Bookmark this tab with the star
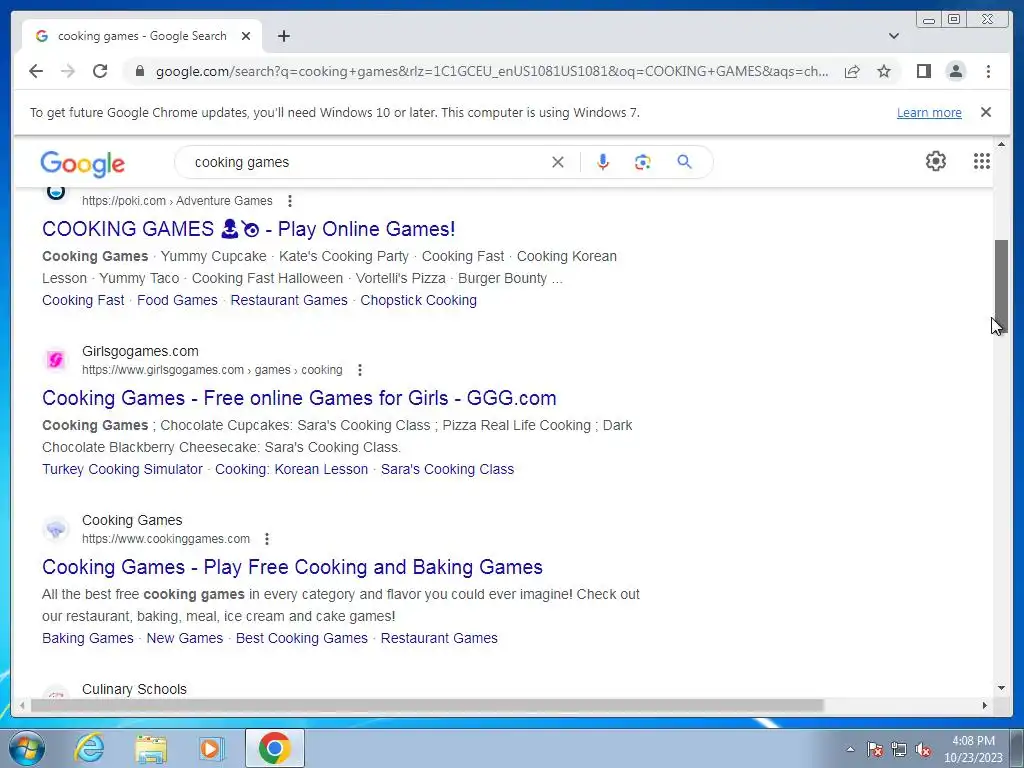 click(x=884, y=71)
